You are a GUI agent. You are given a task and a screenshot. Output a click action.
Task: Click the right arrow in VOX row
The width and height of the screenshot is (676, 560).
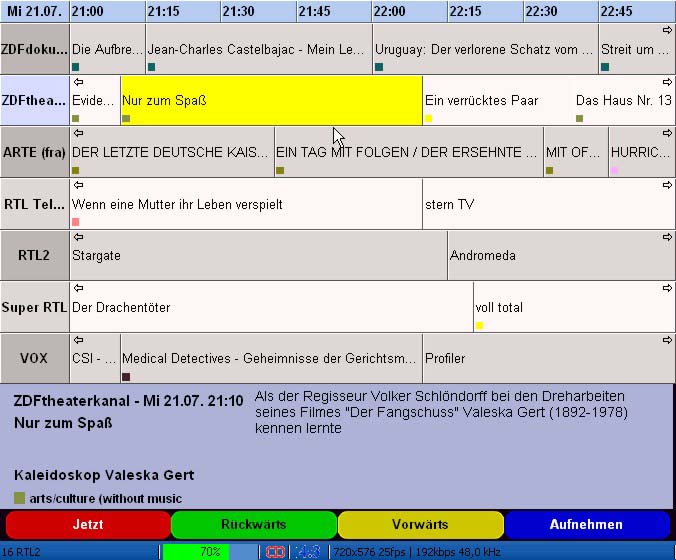click(667, 340)
